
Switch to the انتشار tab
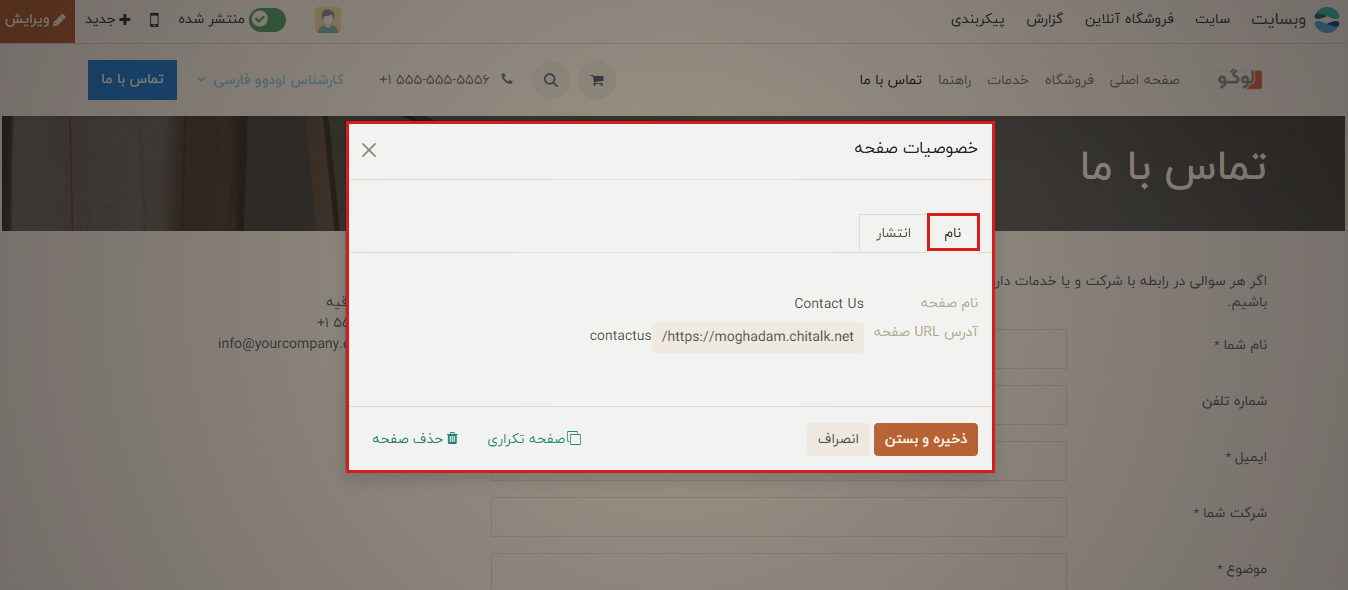(x=894, y=233)
